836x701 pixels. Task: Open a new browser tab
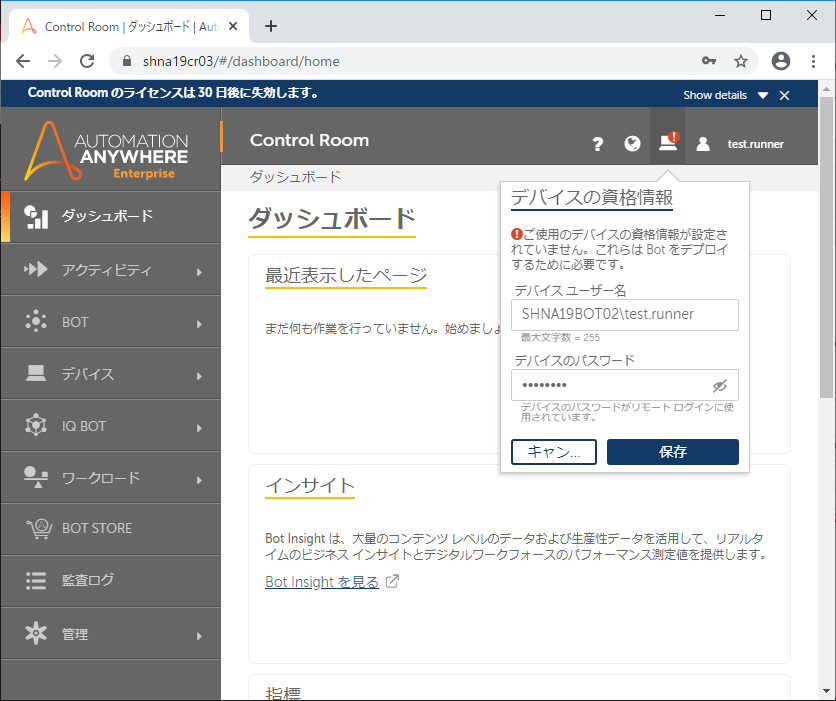(x=271, y=26)
